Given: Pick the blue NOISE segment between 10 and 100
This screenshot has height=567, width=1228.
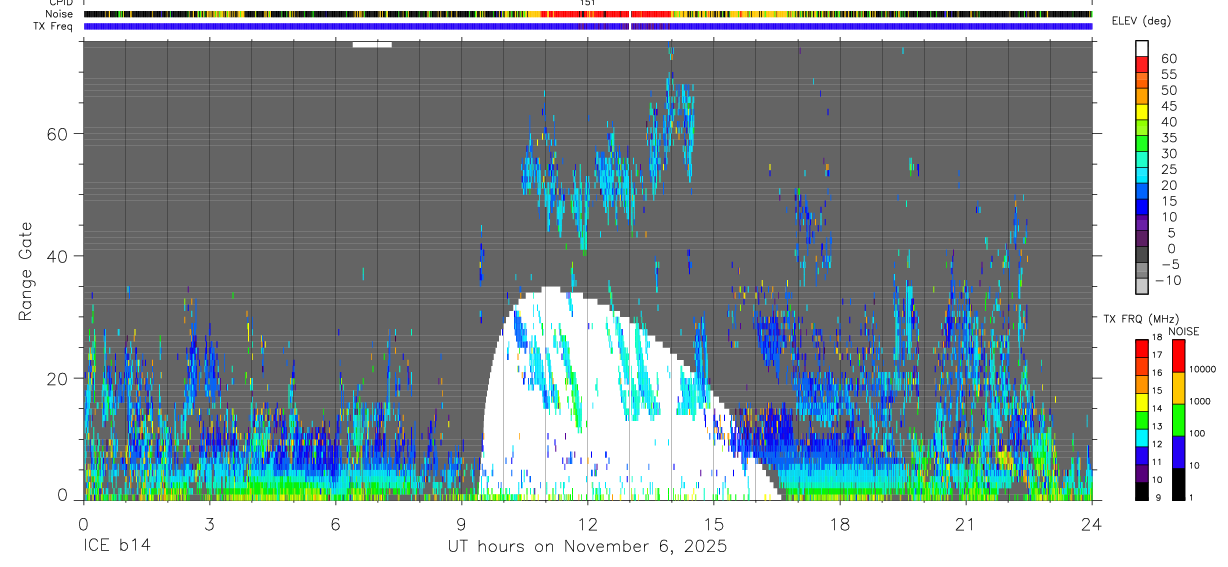Looking at the screenshot, I should pyautogui.click(x=1179, y=452).
